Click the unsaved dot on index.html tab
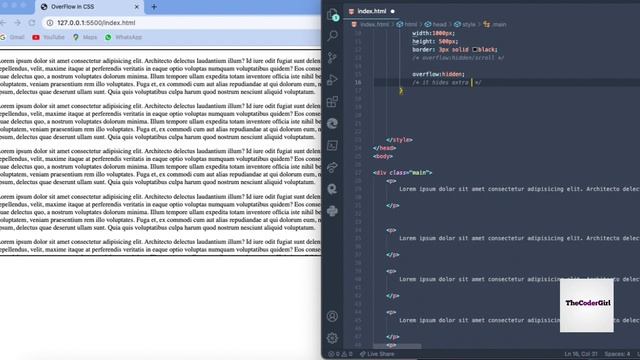This screenshot has height=360, width=640. click(x=393, y=11)
